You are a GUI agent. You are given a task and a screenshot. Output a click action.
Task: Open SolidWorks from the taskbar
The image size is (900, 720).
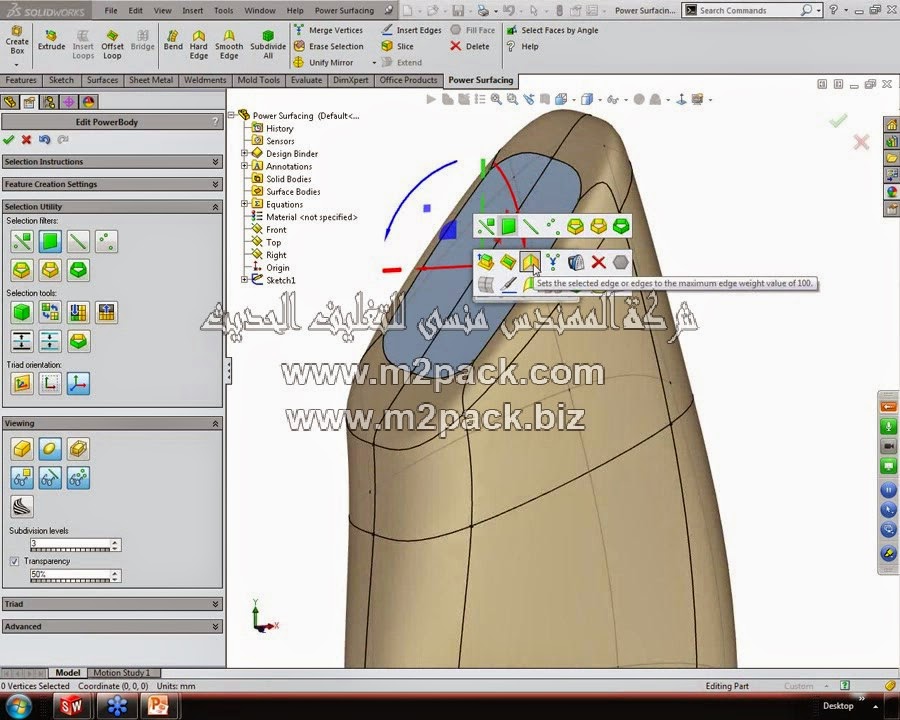click(72, 705)
